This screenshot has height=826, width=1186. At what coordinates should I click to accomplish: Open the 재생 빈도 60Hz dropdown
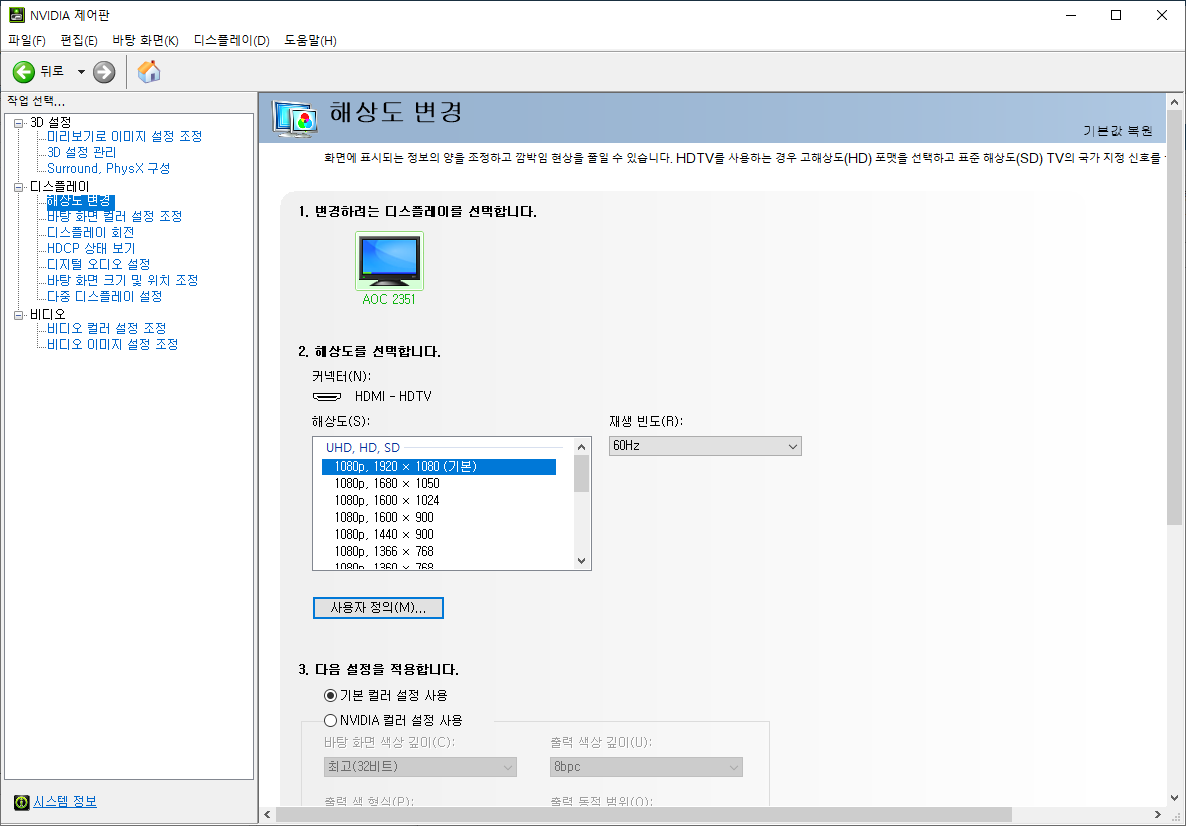[x=705, y=446]
